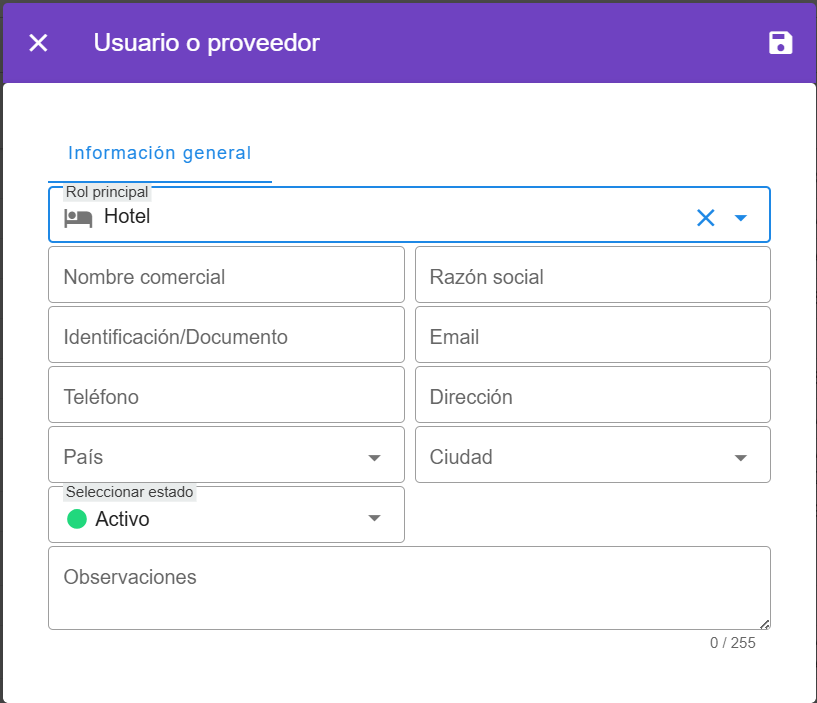Image resolution: width=817 pixels, height=703 pixels.
Task: Click inside the Dirección field
Action: [x=592, y=397]
